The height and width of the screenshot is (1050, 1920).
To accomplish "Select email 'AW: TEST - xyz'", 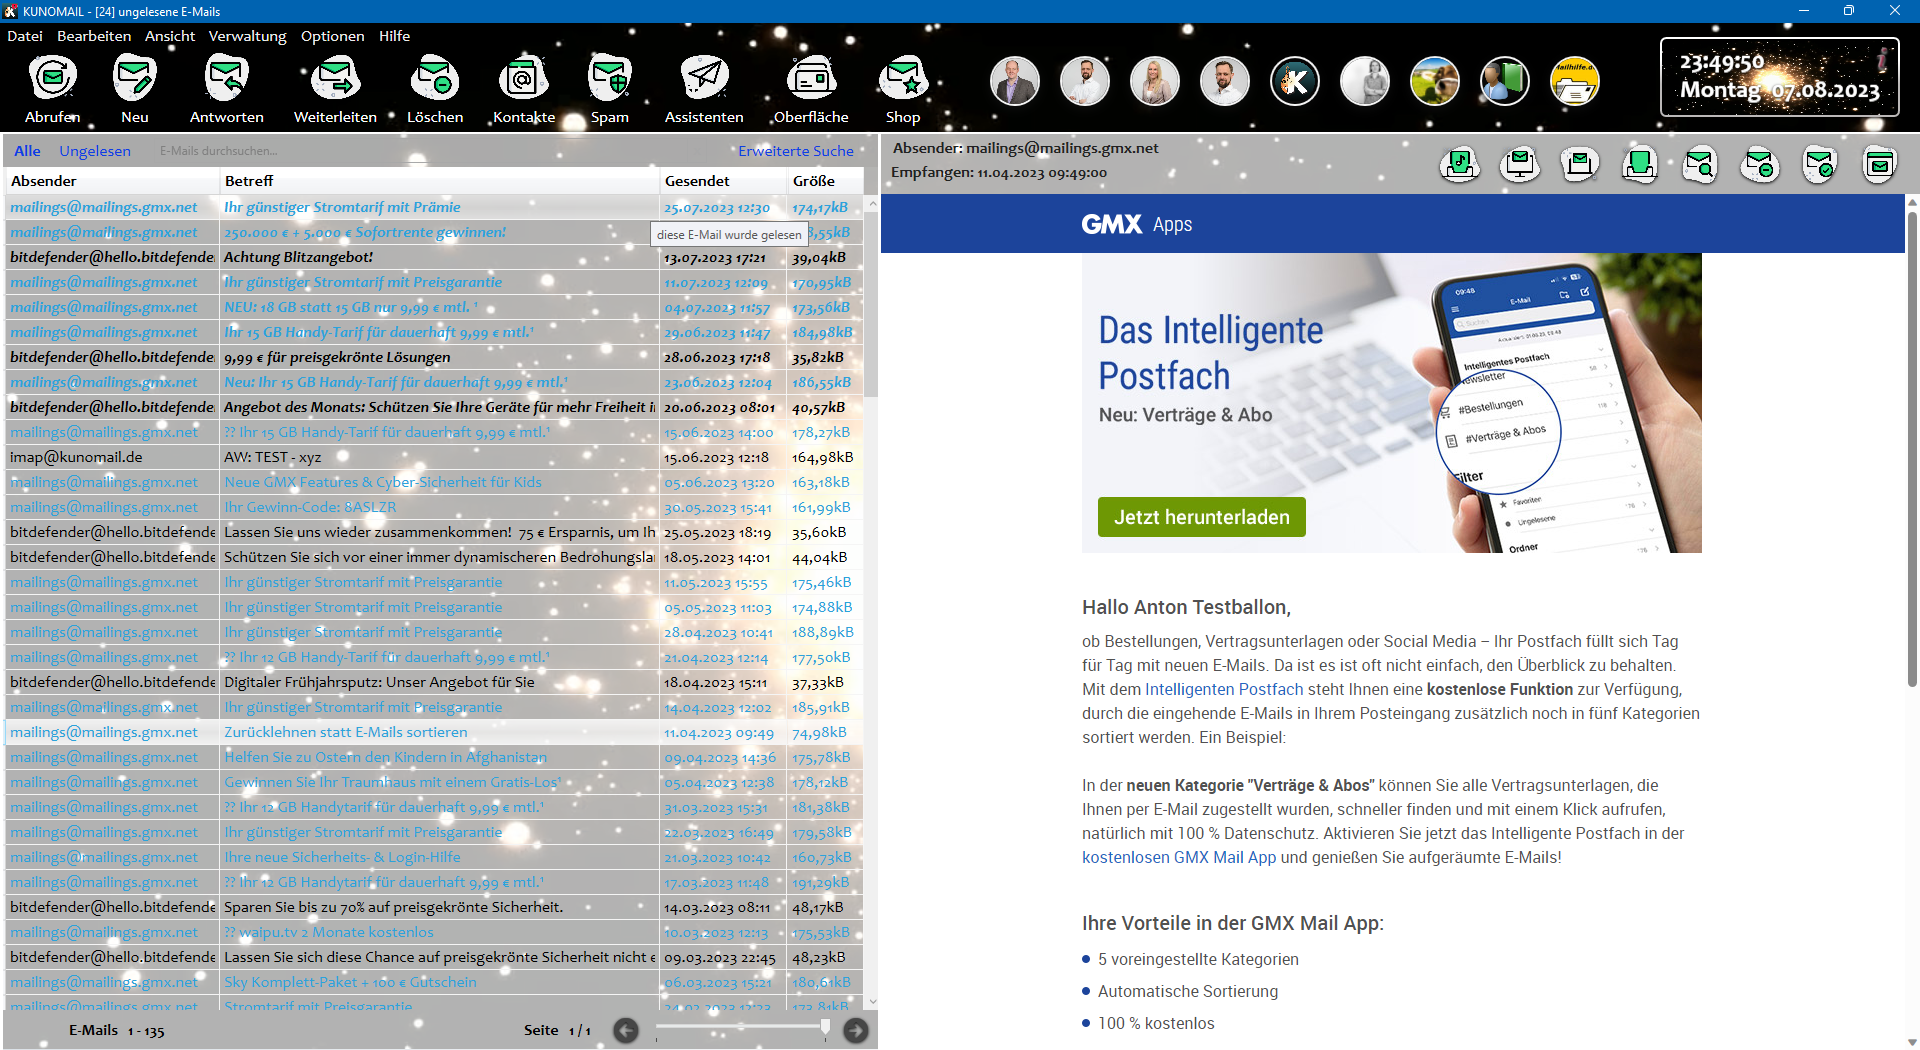I will (434, 457).
